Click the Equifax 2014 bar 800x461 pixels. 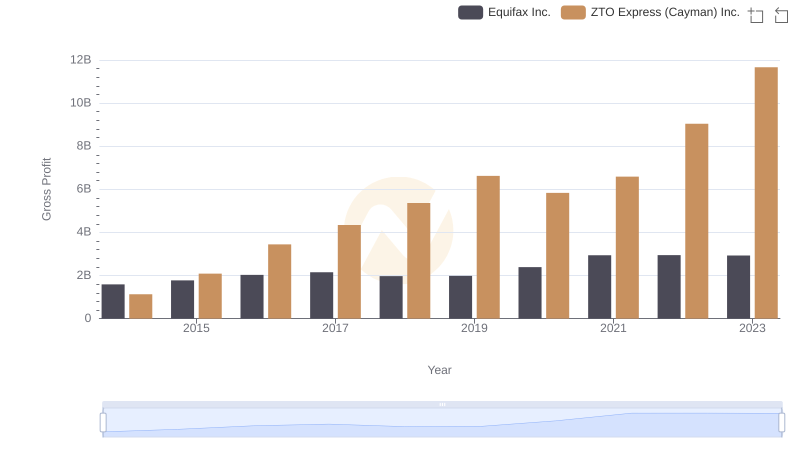[113, 301]
